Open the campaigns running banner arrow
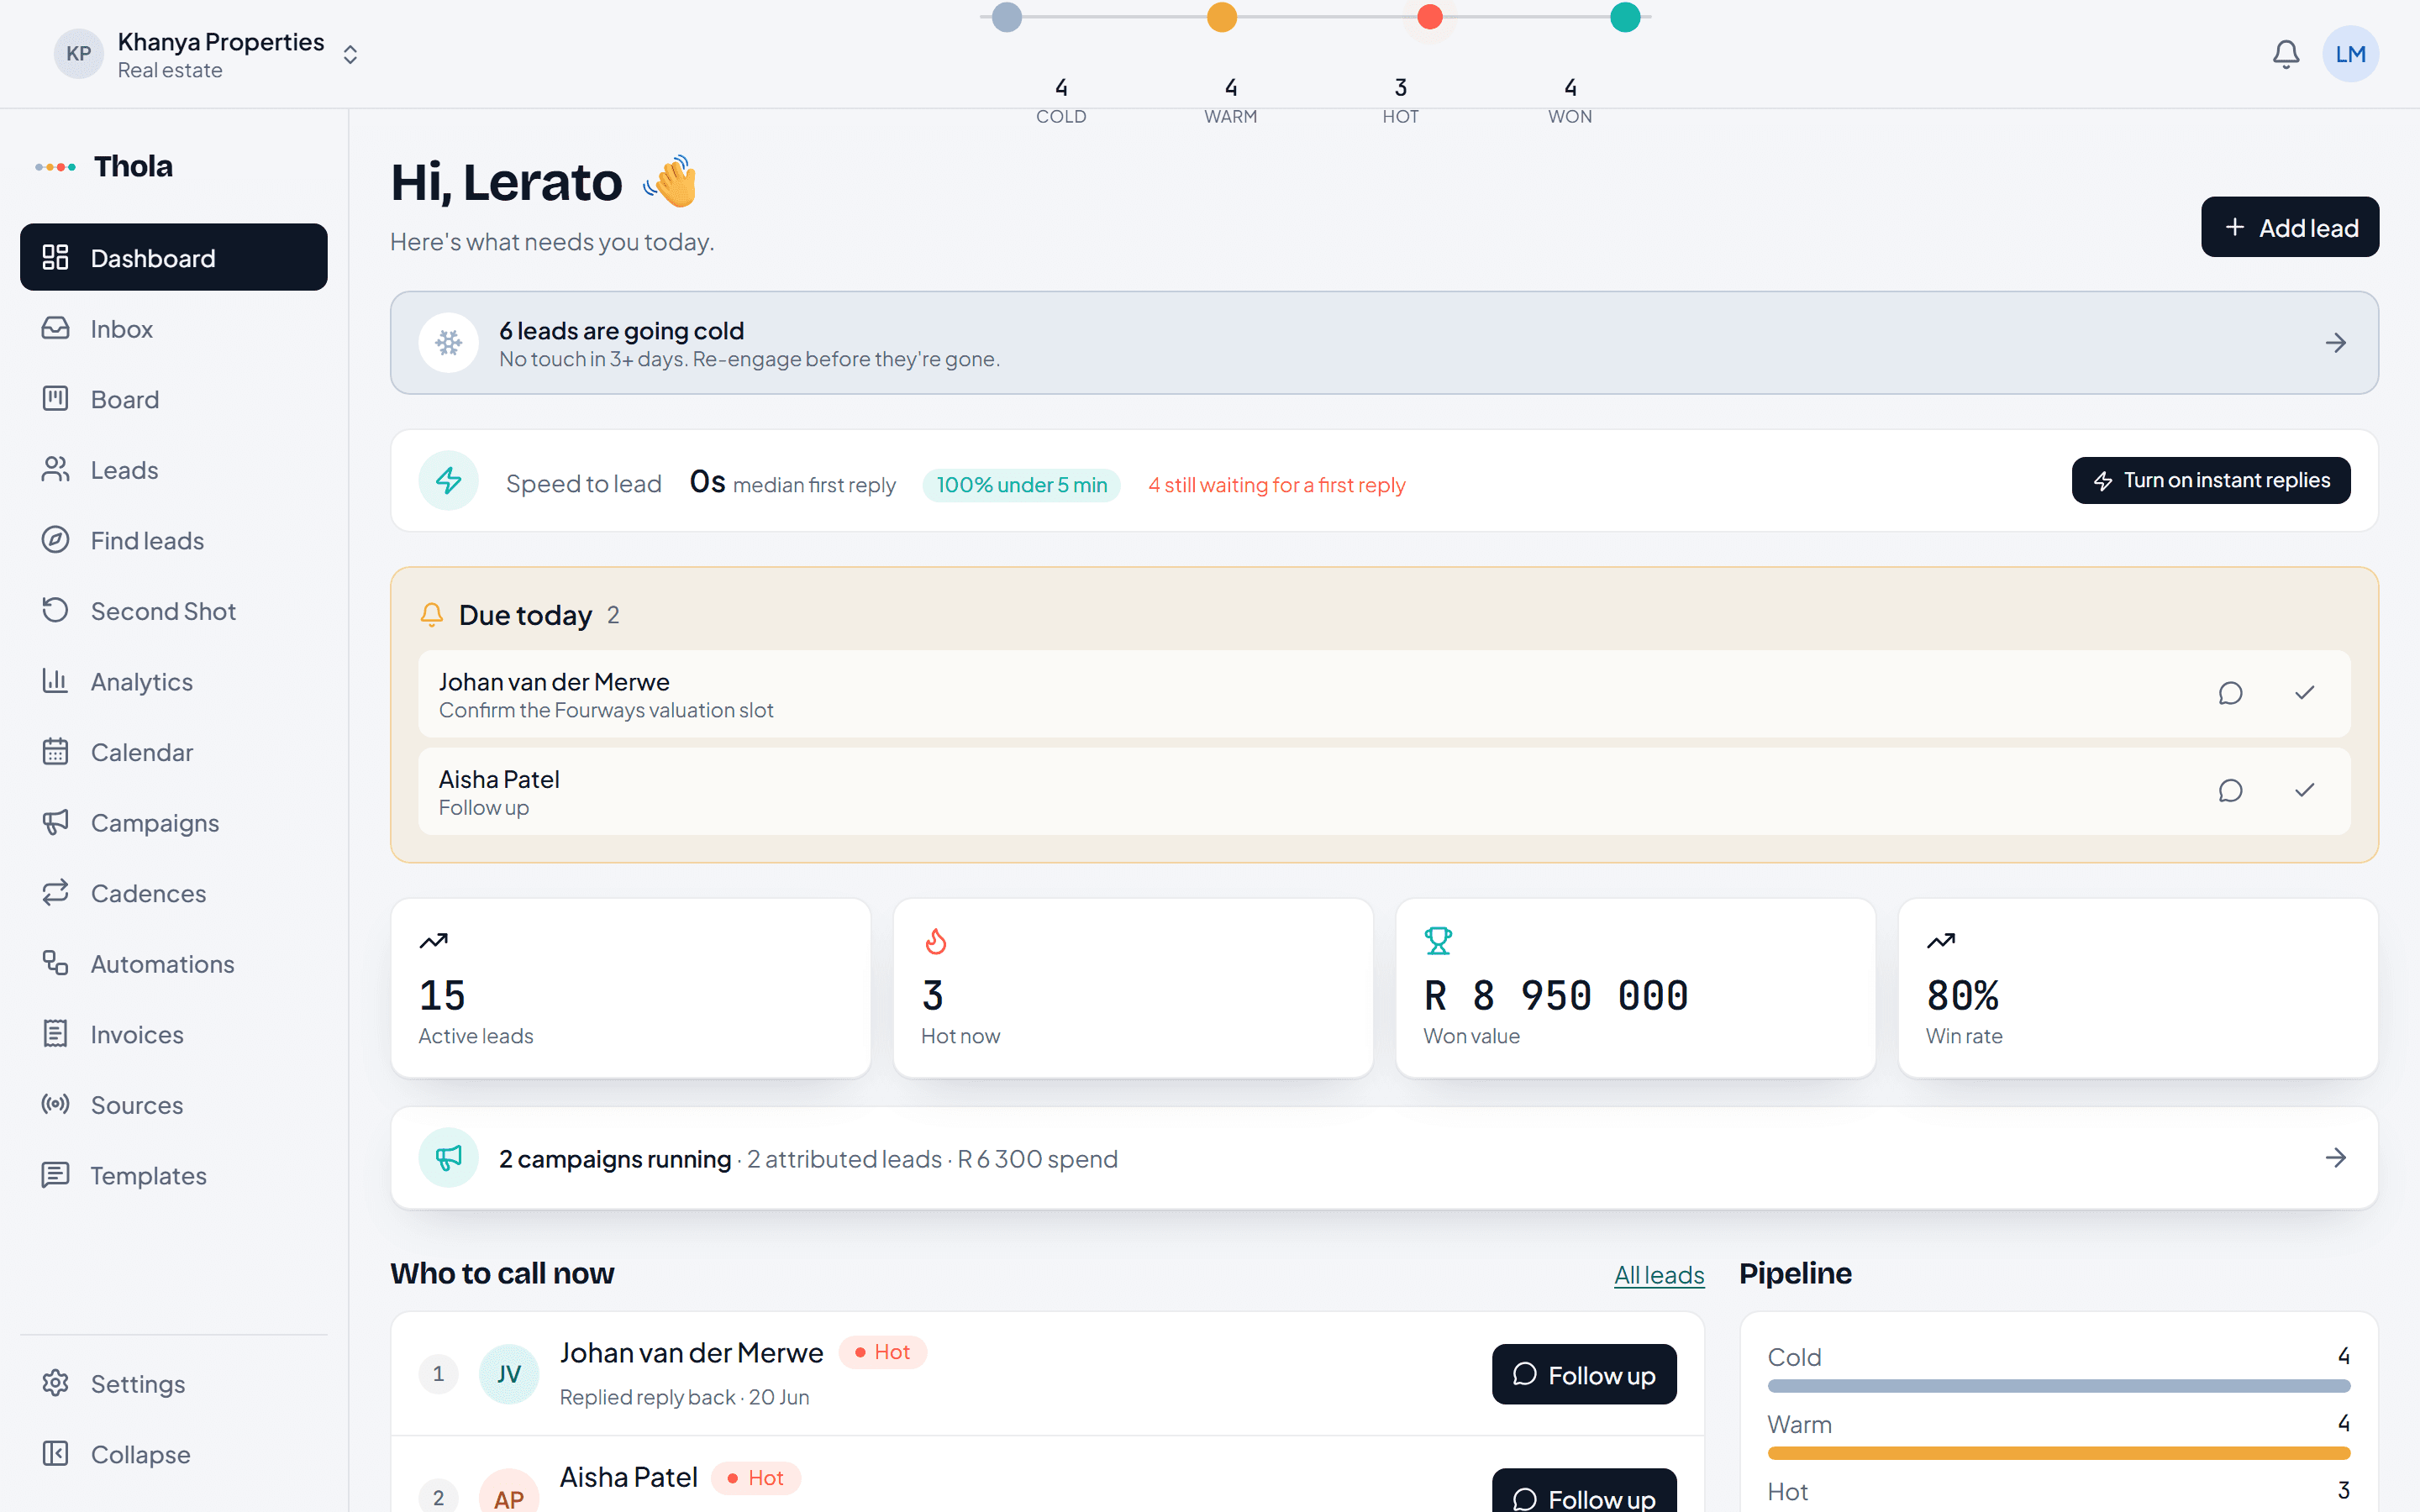 [x=2335, y=1158]
